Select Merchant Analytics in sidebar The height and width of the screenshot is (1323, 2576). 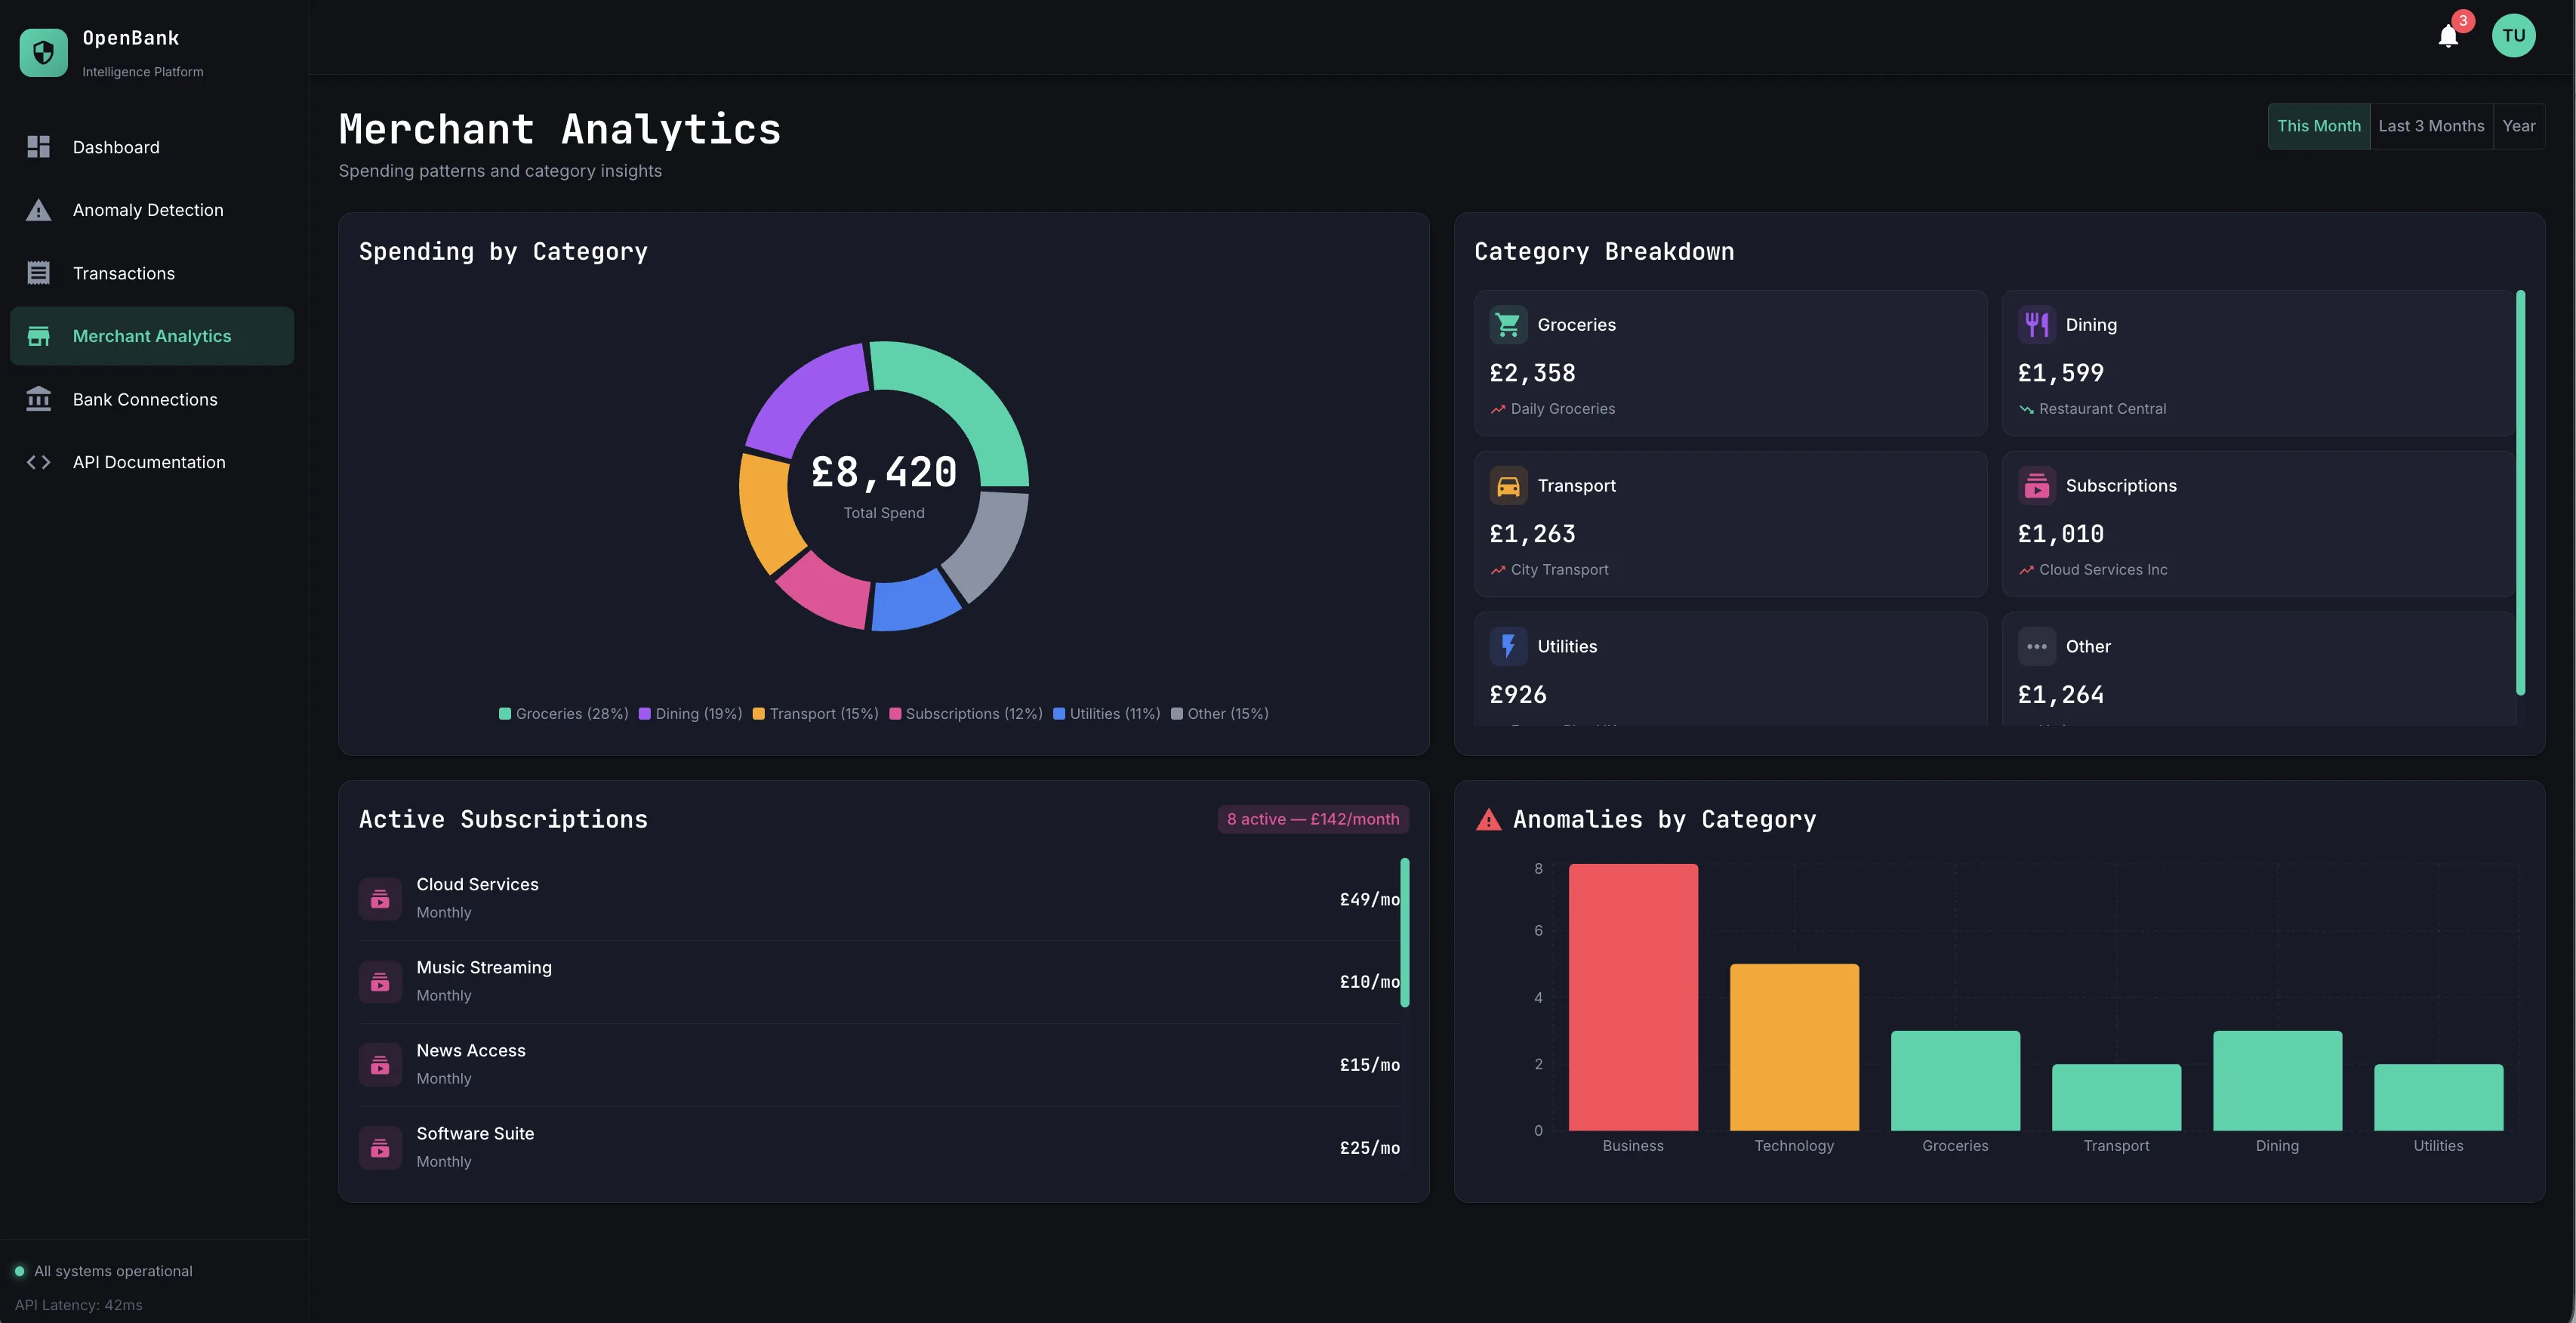point(152,336)
